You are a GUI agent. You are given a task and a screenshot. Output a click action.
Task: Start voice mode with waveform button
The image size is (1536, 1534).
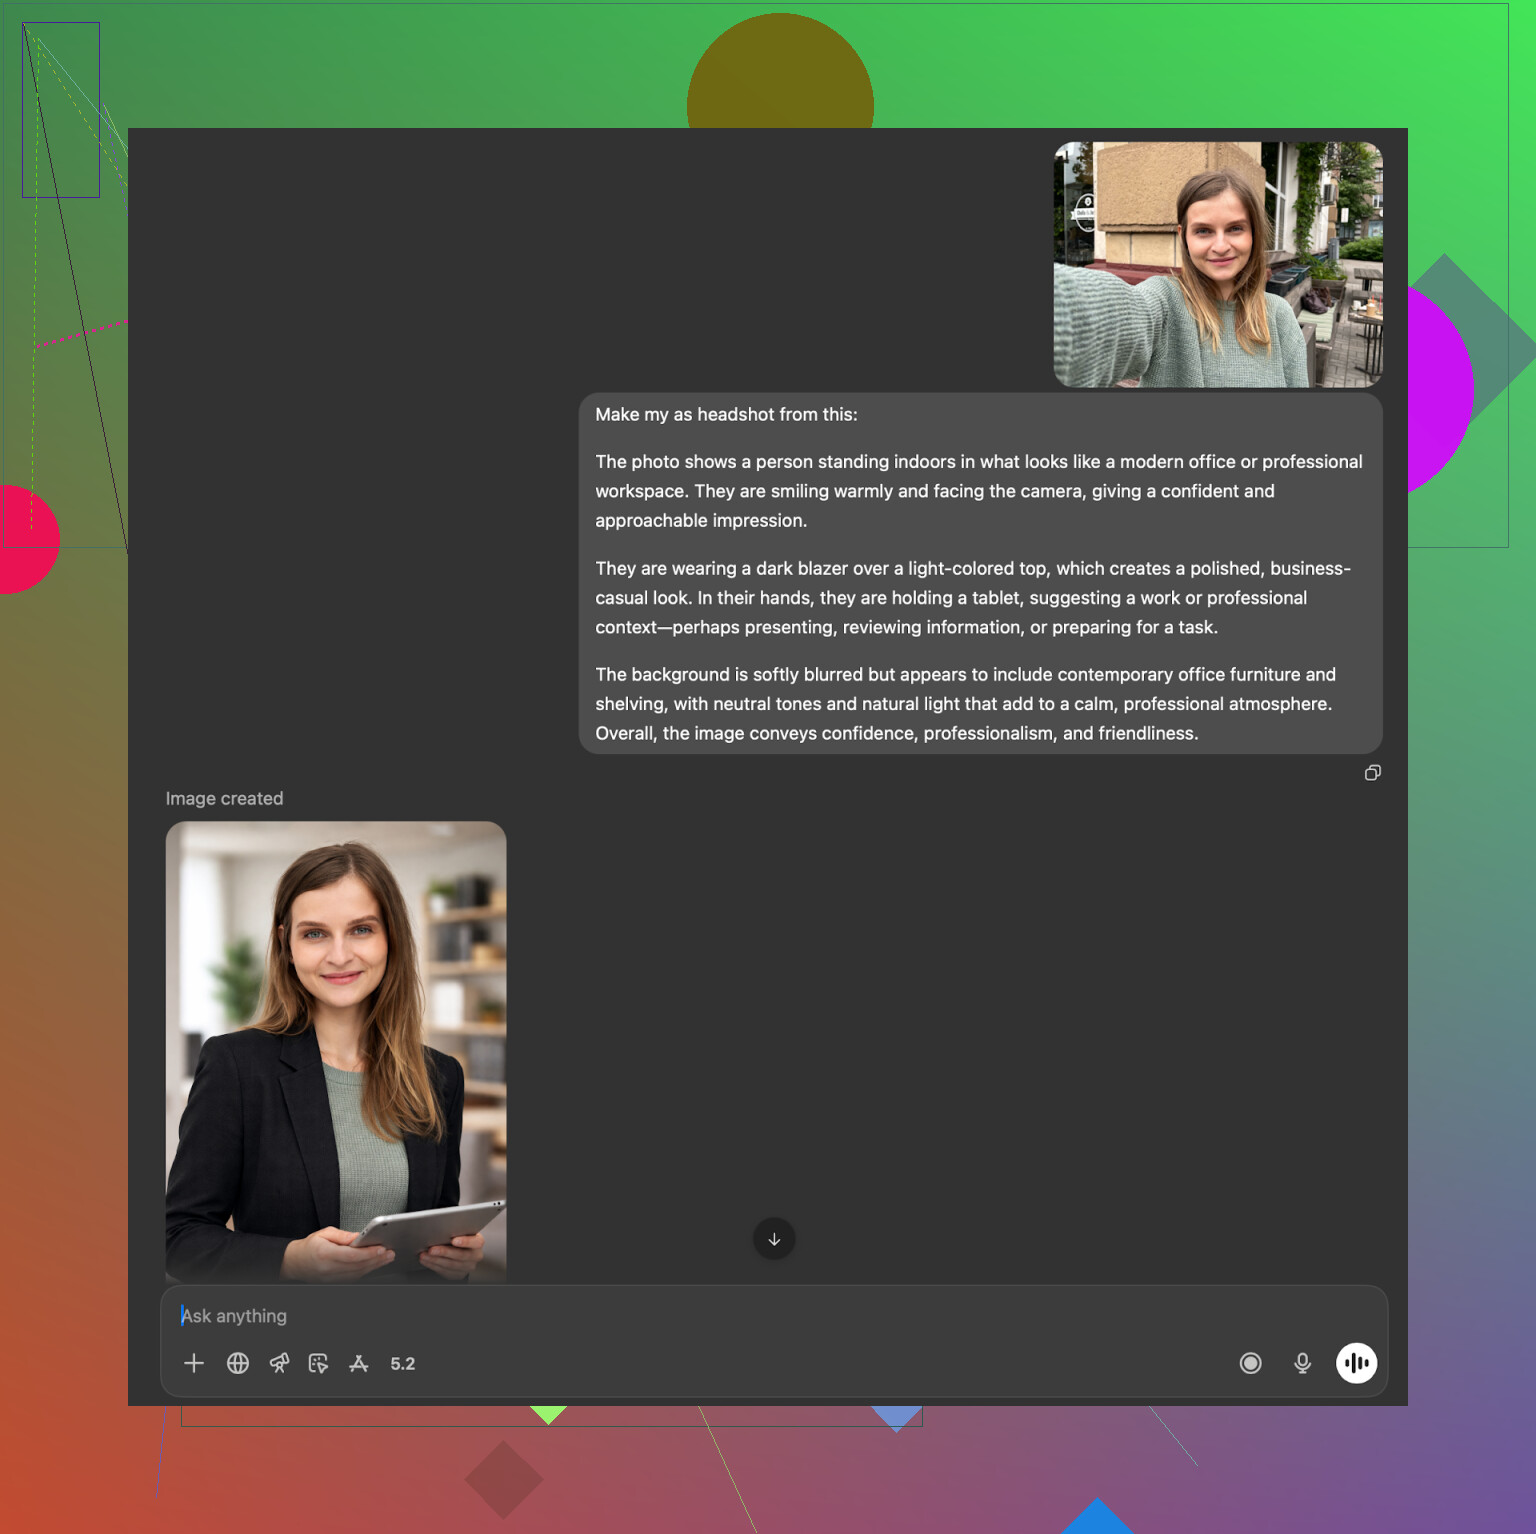coord(1356,1363)
